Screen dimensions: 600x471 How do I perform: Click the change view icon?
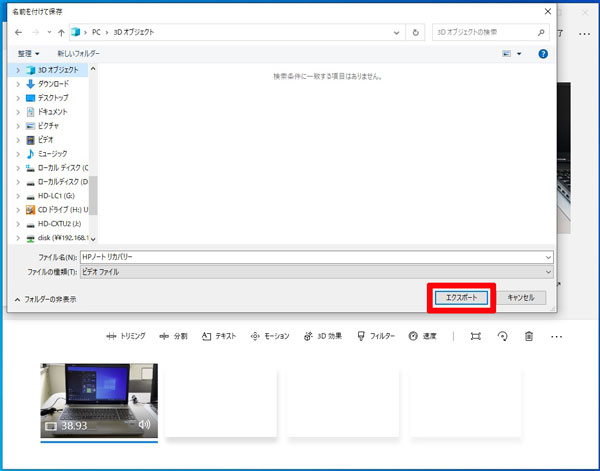click(x=506, y=54)
